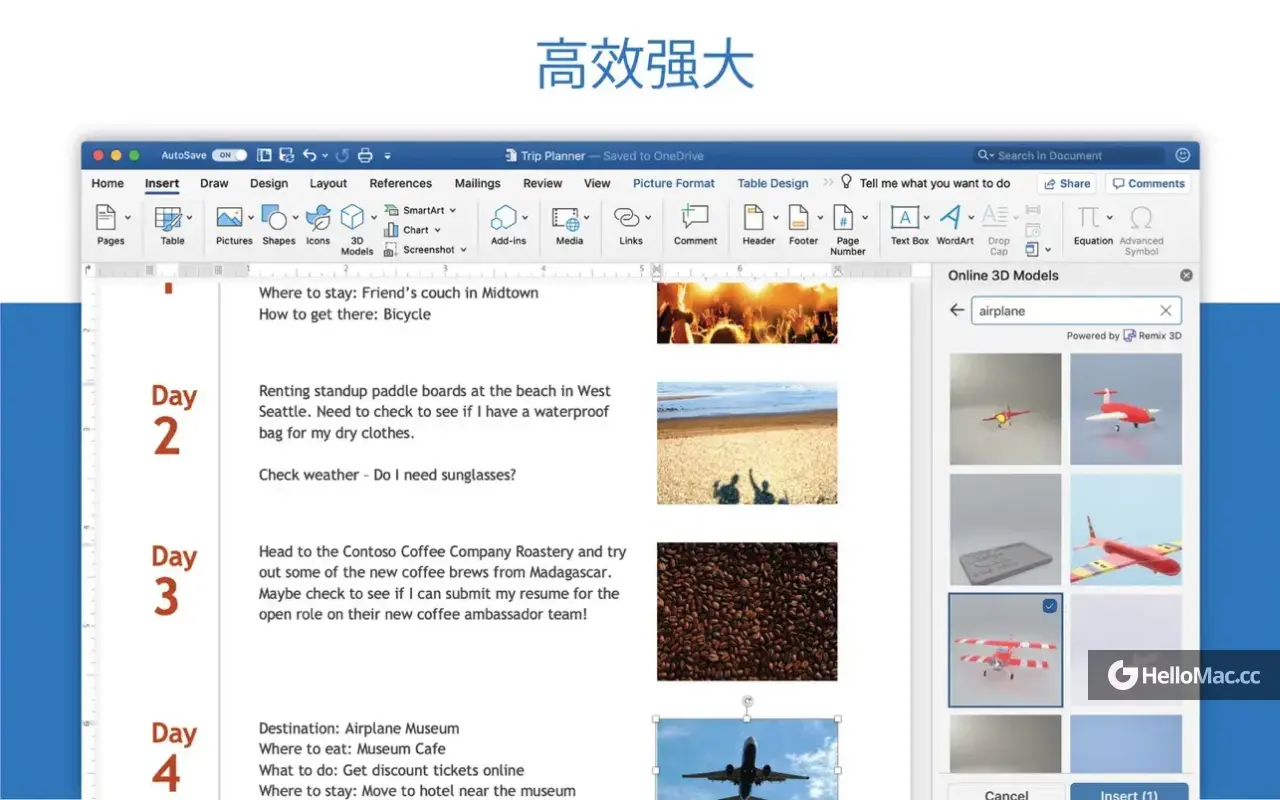
Task: Click the Date & Time icon
Action: pyautogui.click(x=1033, y=230)
